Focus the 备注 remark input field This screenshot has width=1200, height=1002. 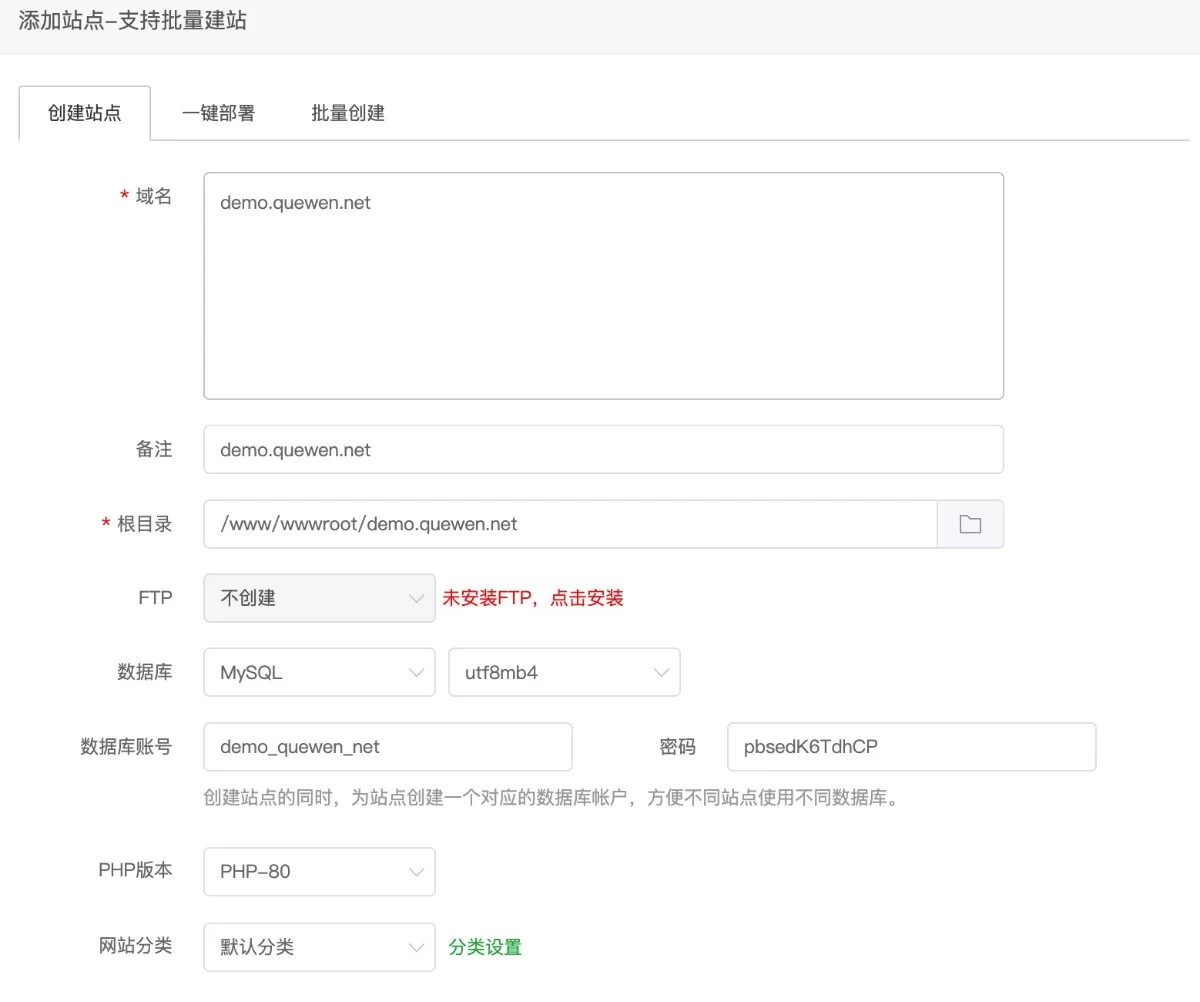(x=603, y=450)
